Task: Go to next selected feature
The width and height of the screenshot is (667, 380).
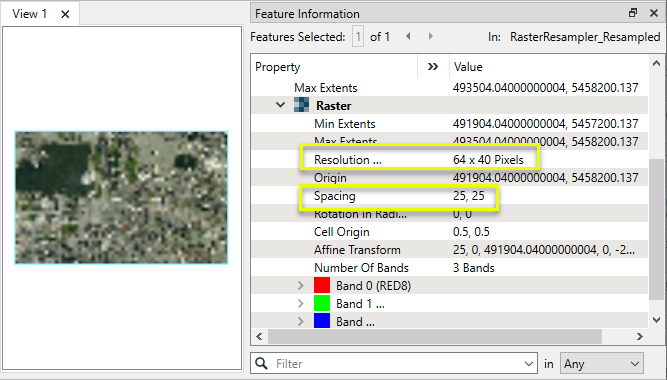Action: [x=430, y=37]
